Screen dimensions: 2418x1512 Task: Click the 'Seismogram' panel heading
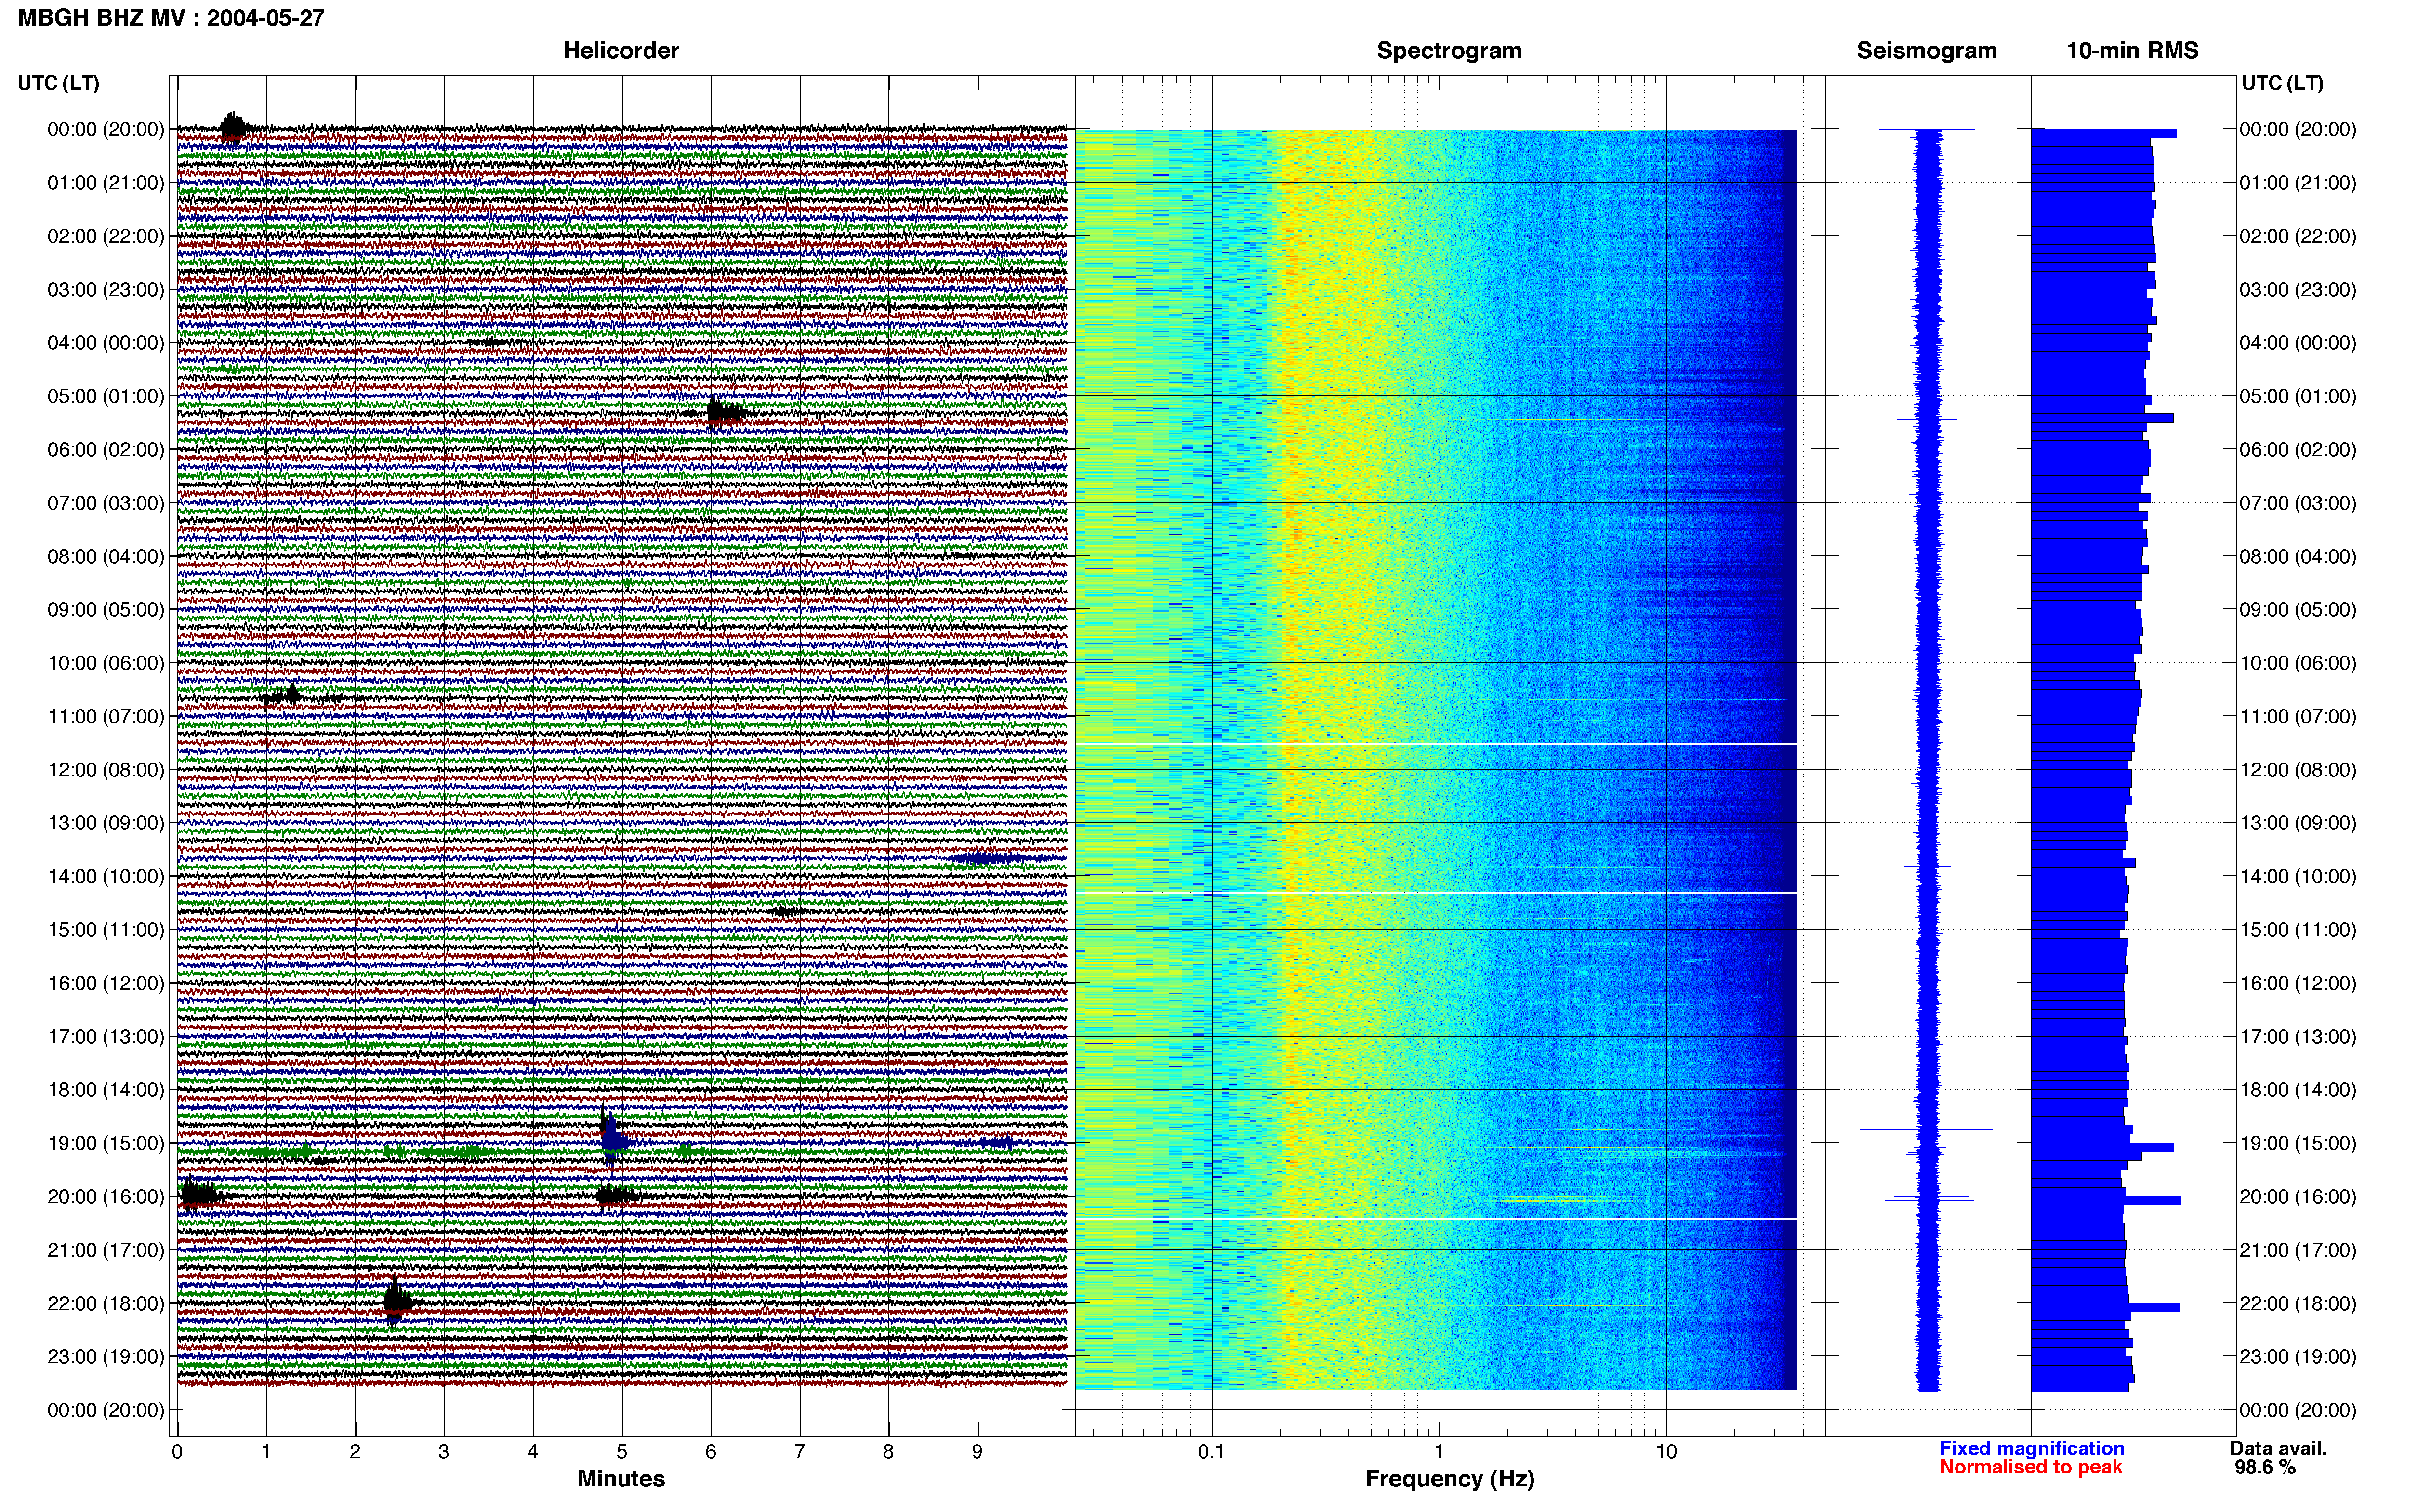[x=1926, y=50]
